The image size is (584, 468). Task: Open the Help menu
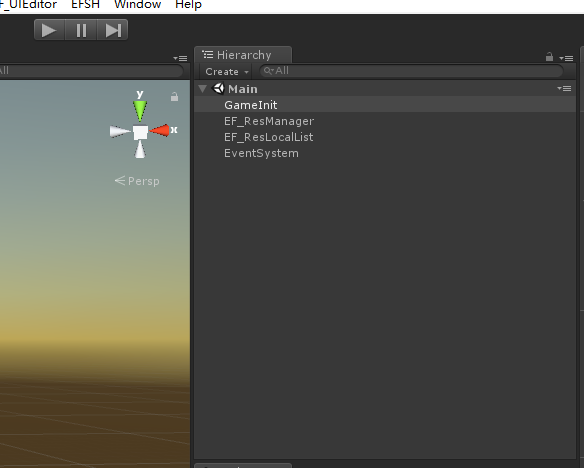pos(188,4)
